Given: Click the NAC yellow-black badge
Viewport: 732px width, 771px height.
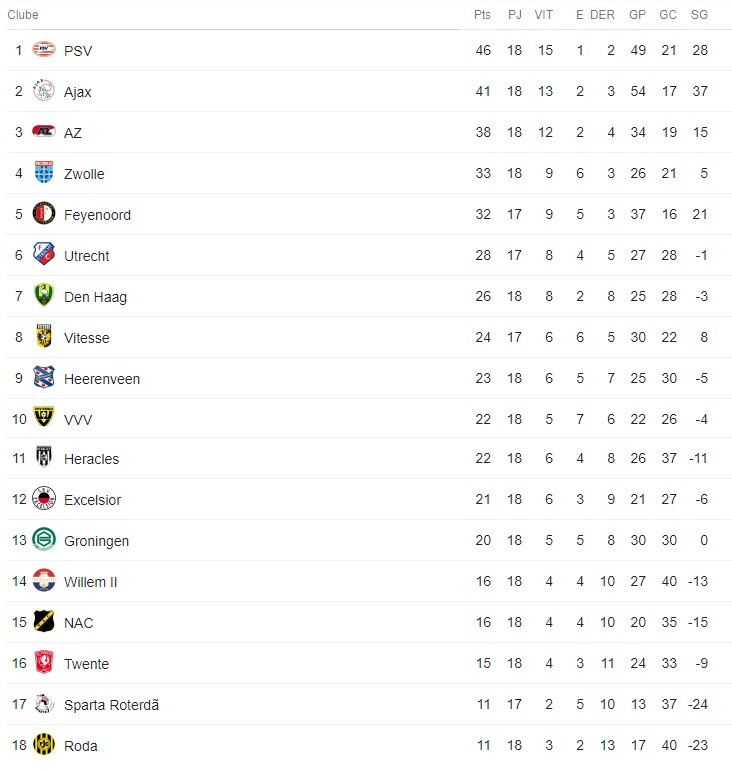Looking at the screenshot, I should pyautogui.click(x=44, y=622).
